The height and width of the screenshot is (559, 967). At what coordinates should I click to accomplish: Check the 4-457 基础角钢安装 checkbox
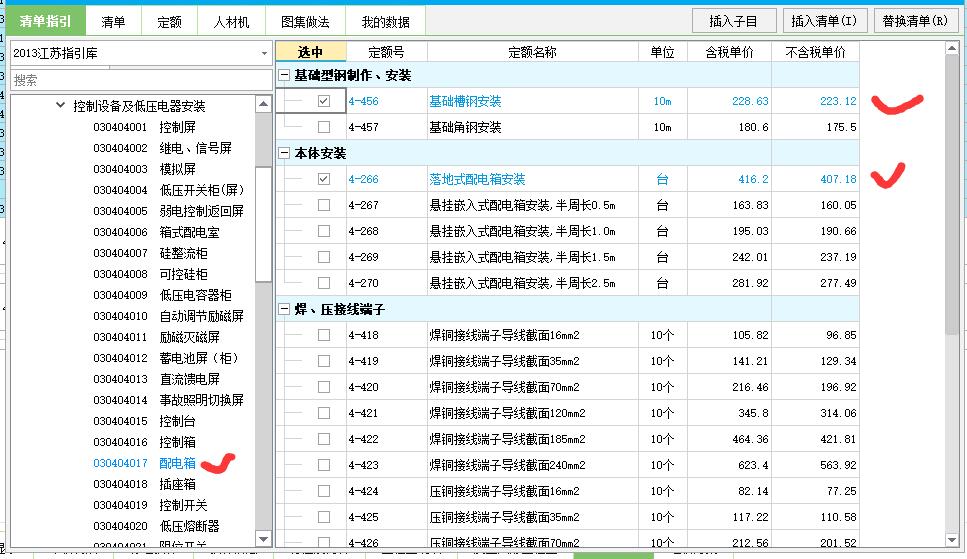point(324,126)
